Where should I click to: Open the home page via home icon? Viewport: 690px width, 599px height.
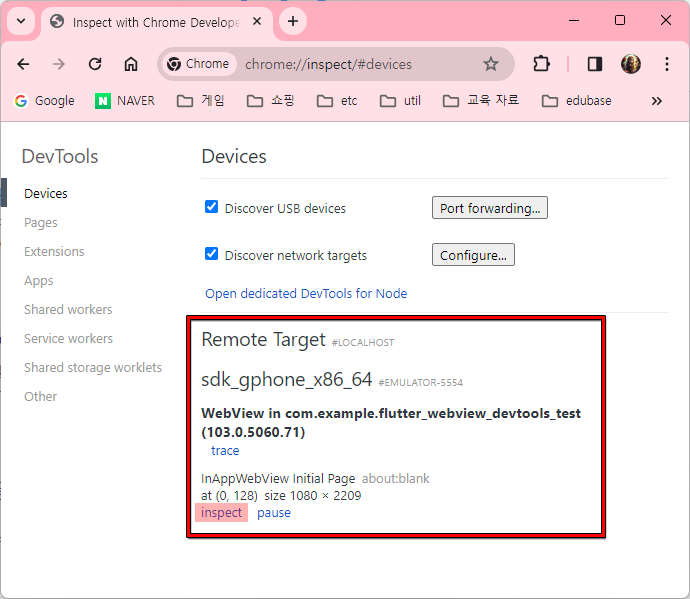coord(131,64)
